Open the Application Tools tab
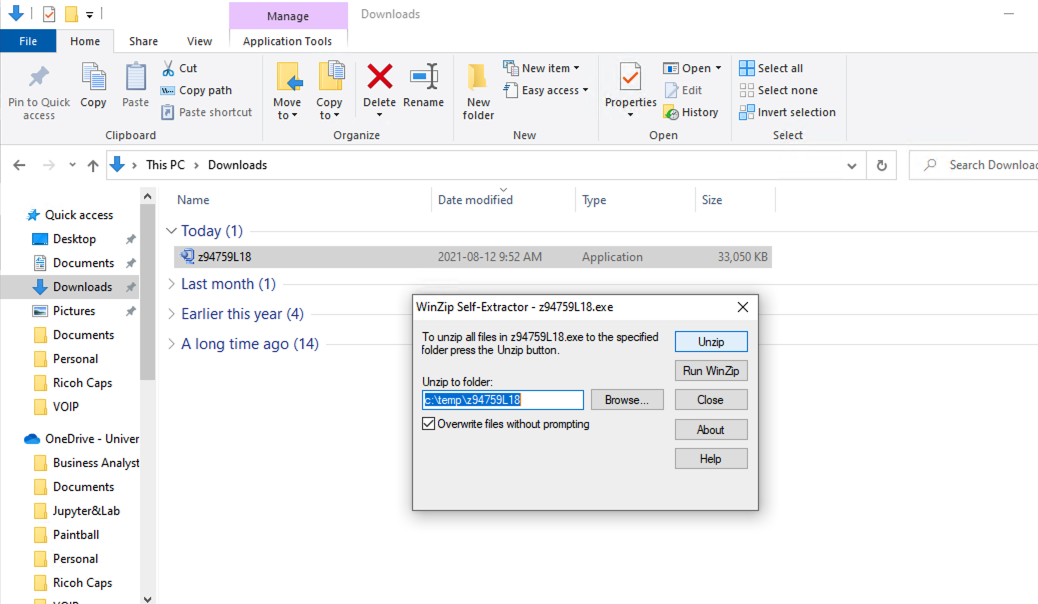Image resolution: width=1038 pixels, height=604 pixels. point(287,41)
